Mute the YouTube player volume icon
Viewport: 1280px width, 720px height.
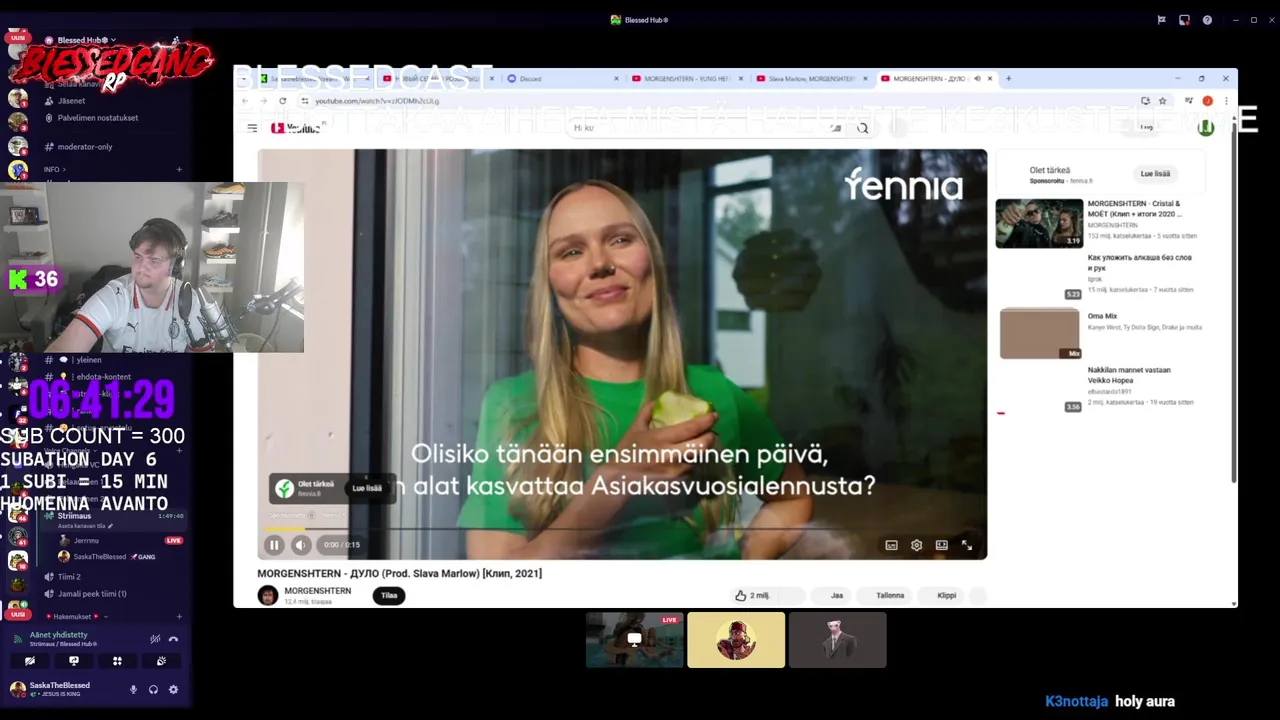(301, 545)
